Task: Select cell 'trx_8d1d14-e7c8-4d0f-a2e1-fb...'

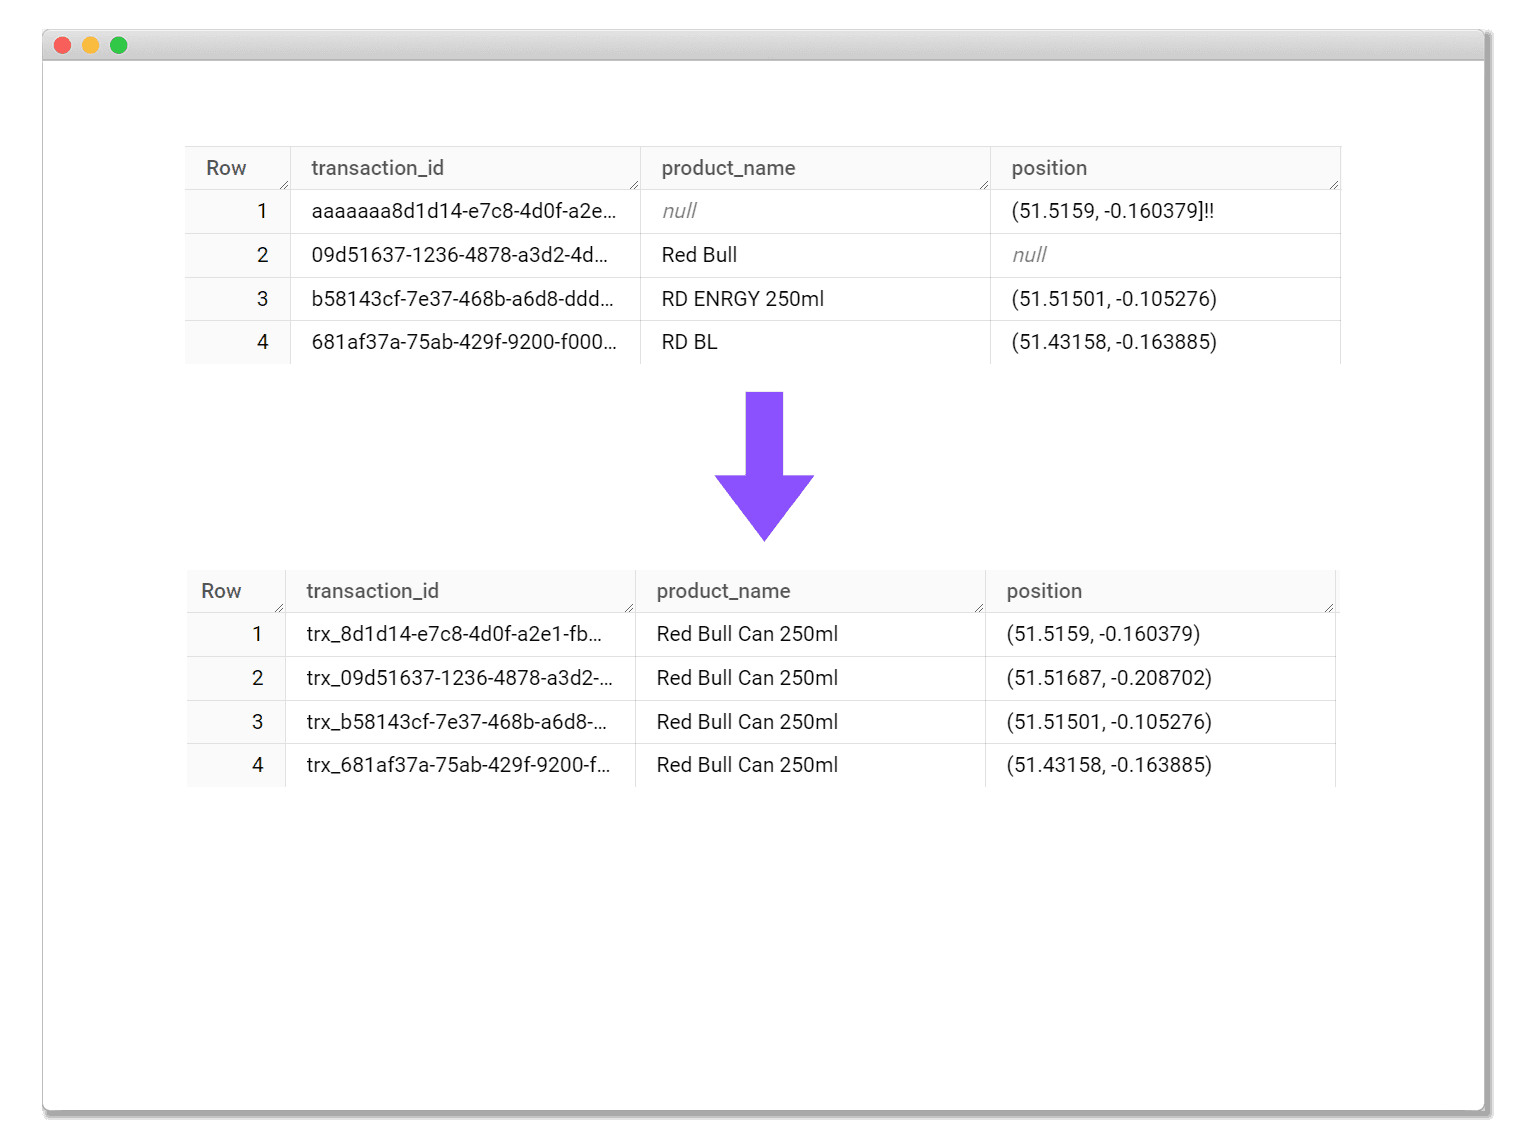Action: tap(460, 634)
